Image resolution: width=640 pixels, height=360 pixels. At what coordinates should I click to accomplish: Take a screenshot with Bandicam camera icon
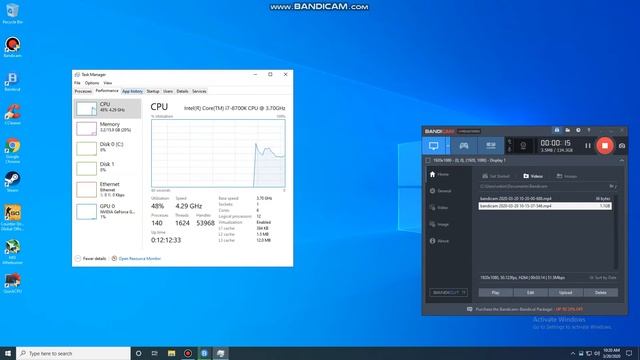point(622,146)
